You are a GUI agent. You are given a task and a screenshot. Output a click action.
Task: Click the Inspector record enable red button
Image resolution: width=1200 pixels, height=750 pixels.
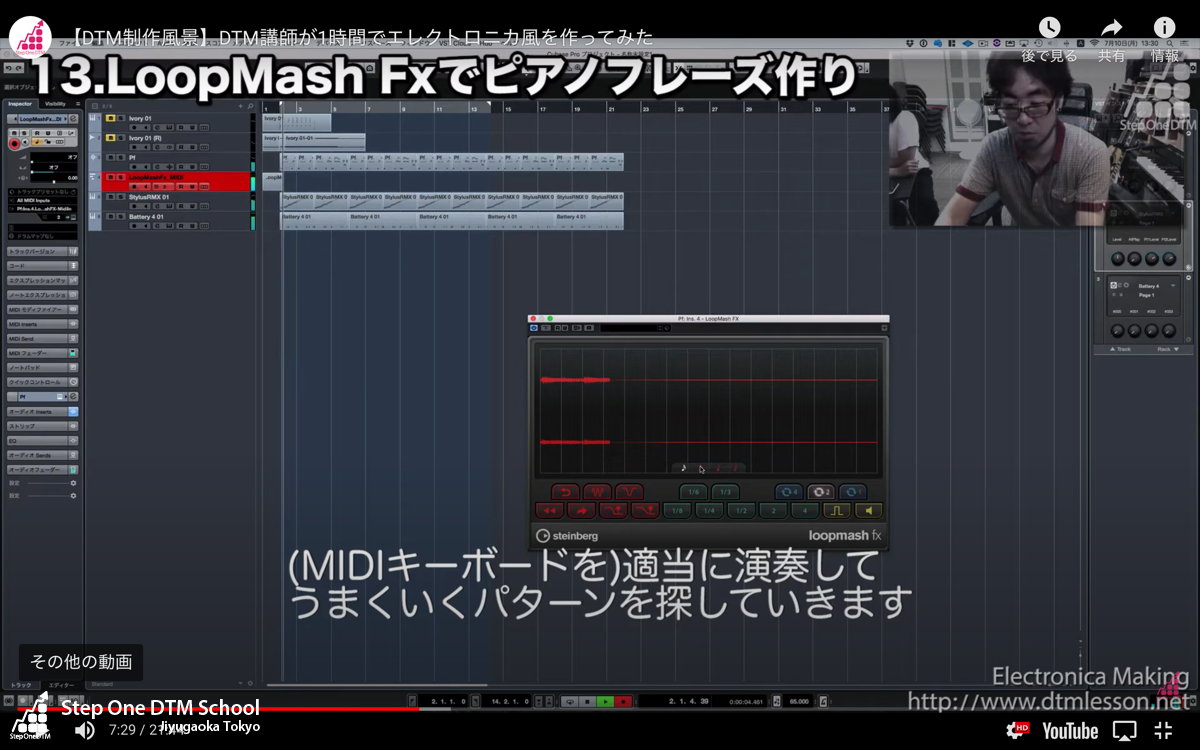coord(14,143)
